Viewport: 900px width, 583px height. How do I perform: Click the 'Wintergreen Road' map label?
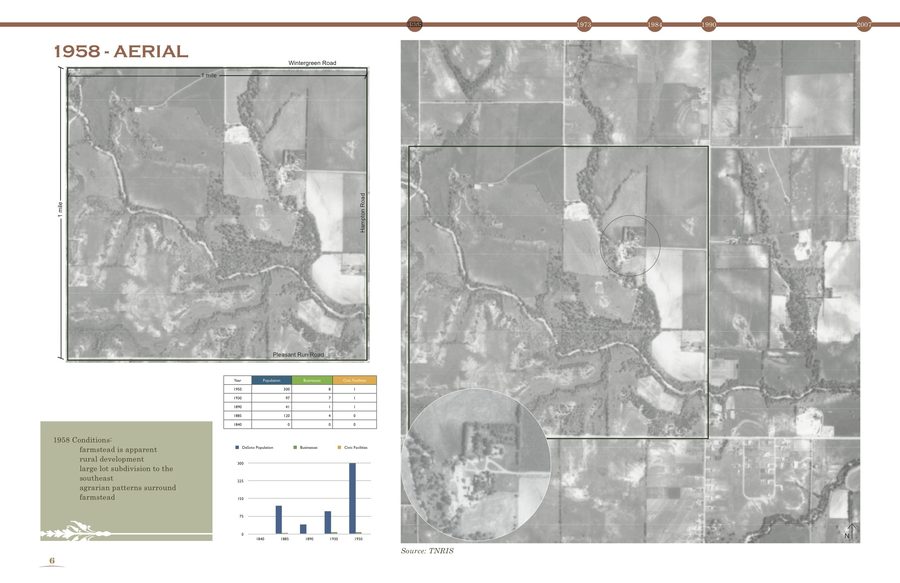click(x=312, y=63)
